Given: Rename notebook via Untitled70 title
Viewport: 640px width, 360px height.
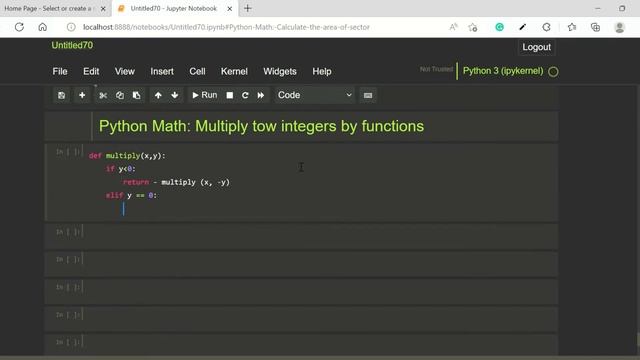Looking at the screenshot, I should coord(72,45).
